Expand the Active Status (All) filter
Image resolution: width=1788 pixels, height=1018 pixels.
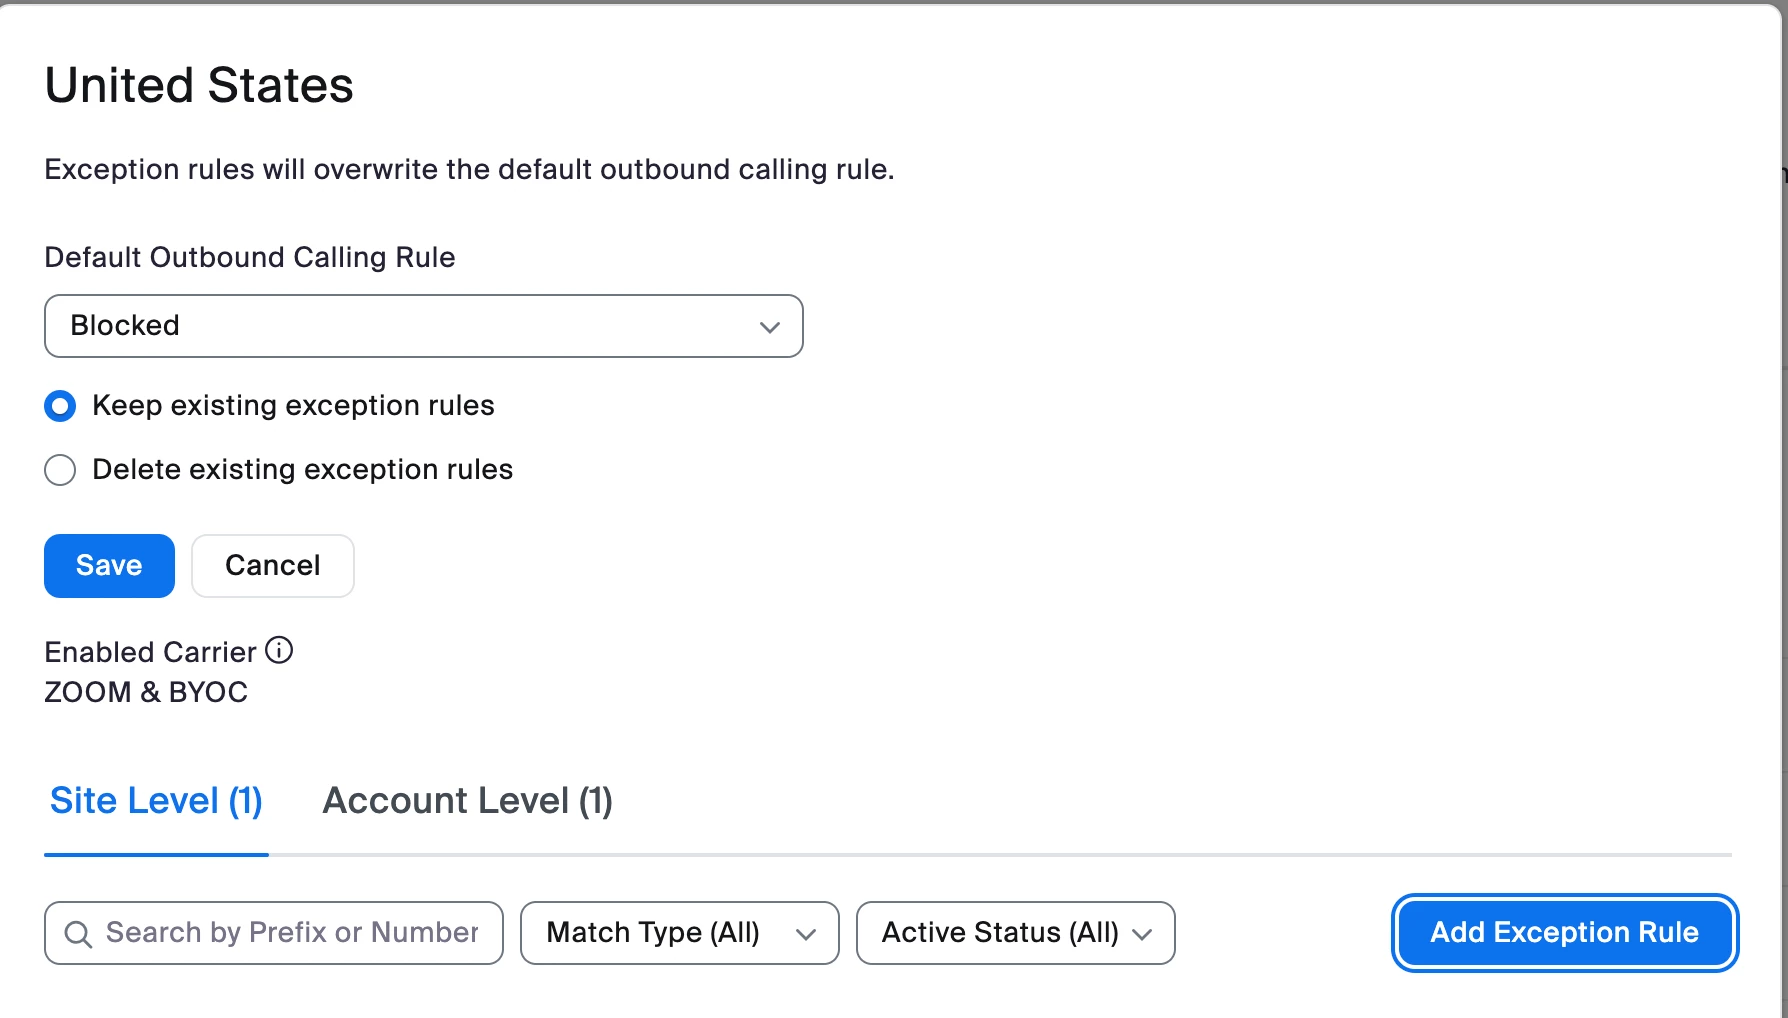[x=1015, y=933]
